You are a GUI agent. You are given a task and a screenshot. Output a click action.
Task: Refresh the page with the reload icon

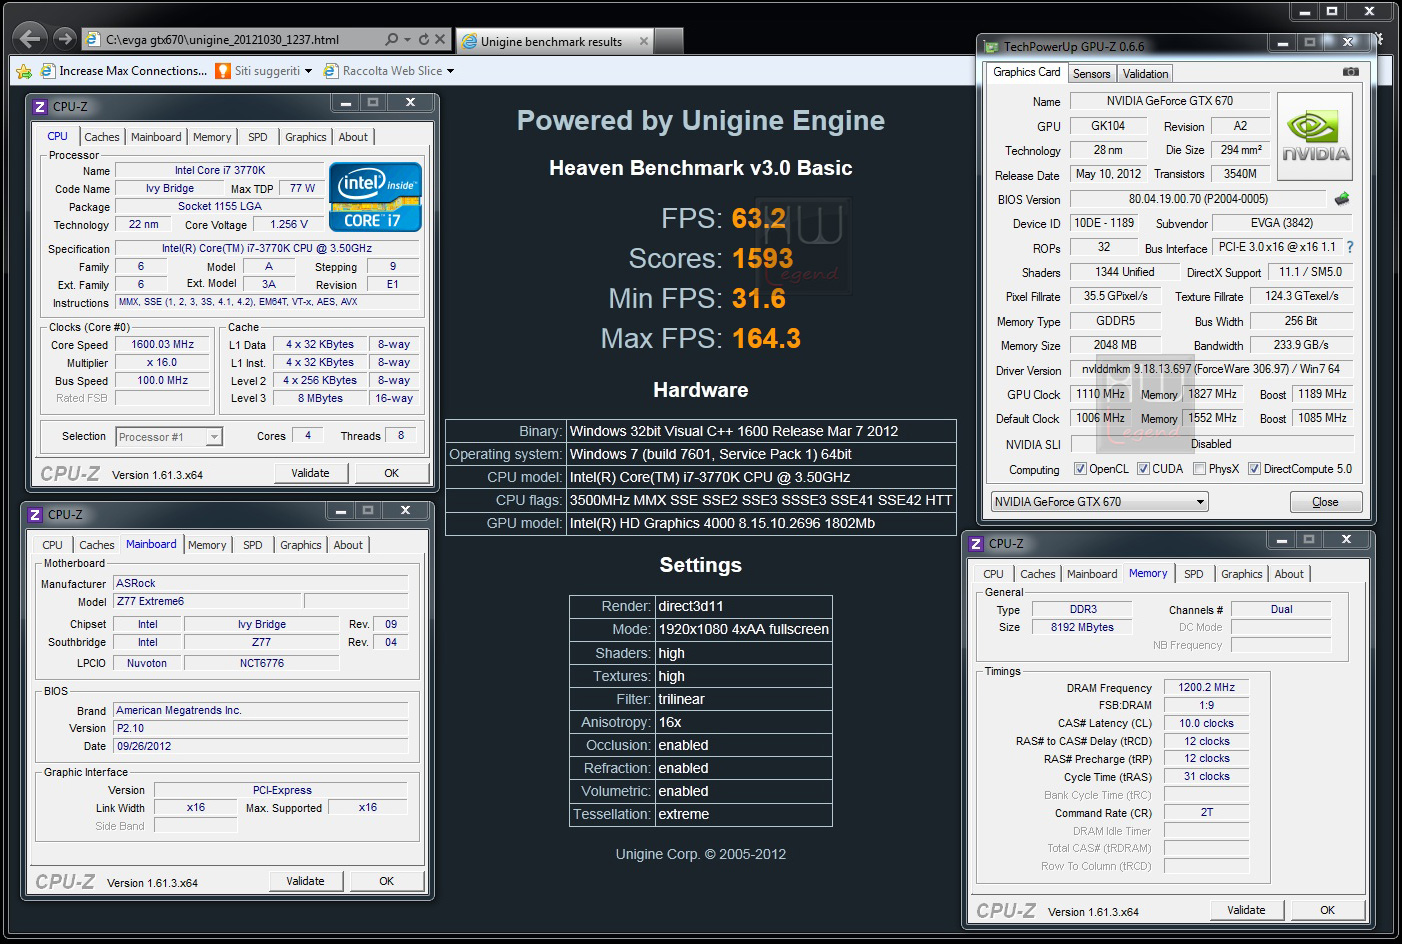click(x=424, y=40)
